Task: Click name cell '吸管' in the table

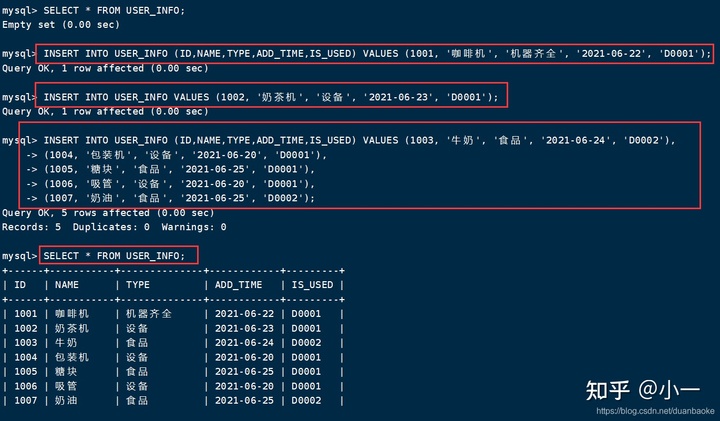Action: 66,386
